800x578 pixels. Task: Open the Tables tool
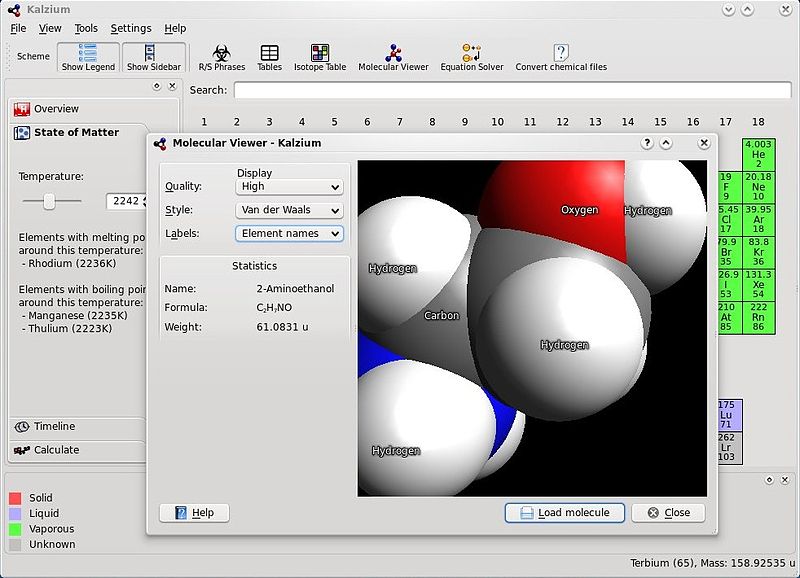click(269, 57)
